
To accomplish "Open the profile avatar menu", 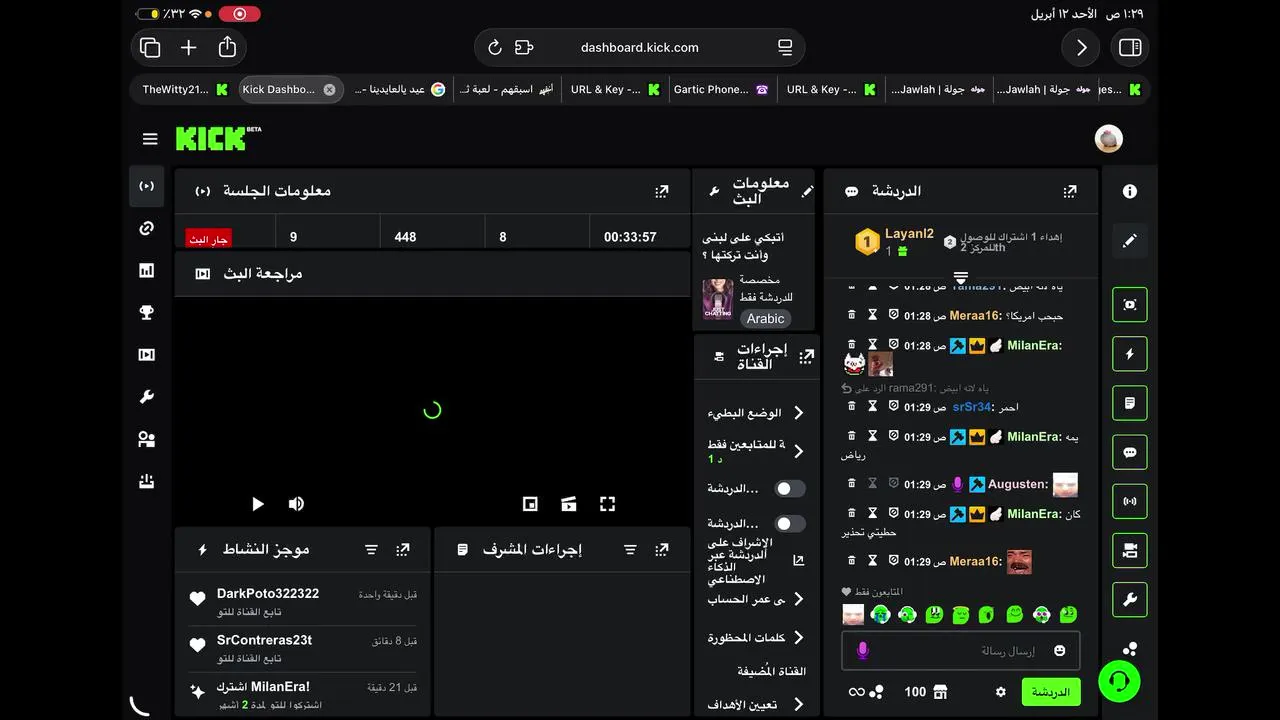I will click(x=1109, y=139).
